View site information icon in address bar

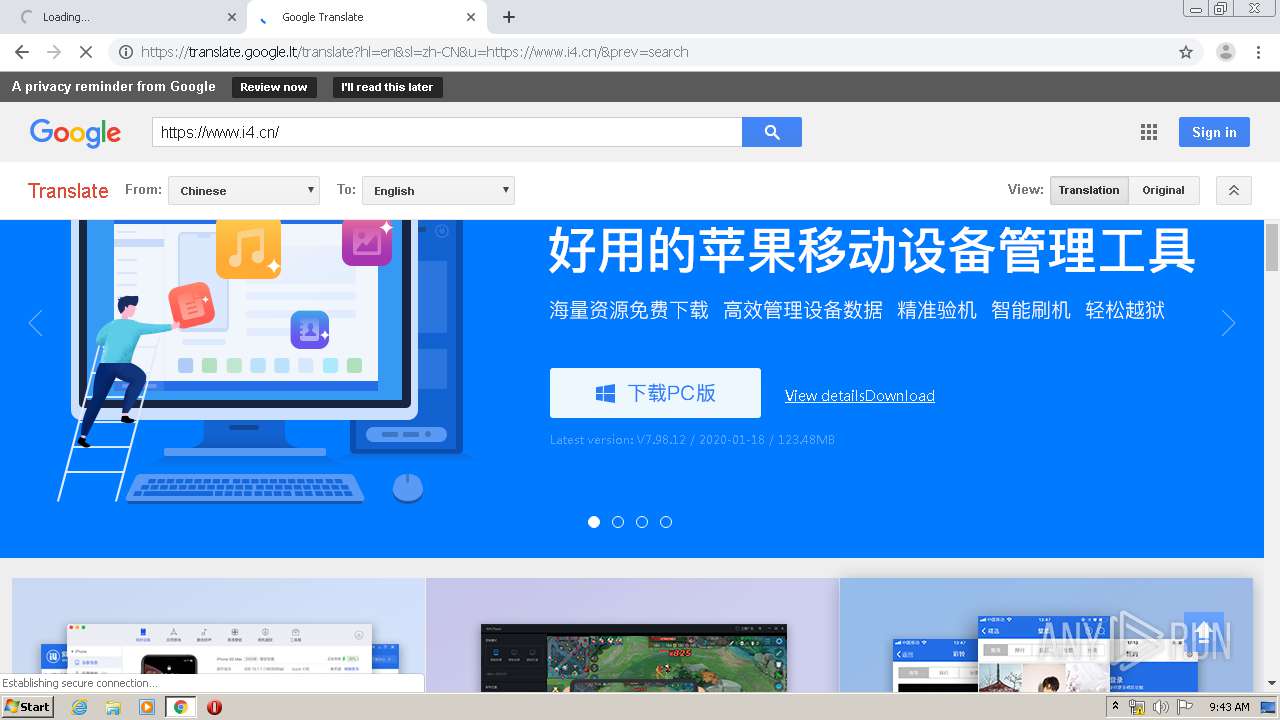[x=126, y=52]
